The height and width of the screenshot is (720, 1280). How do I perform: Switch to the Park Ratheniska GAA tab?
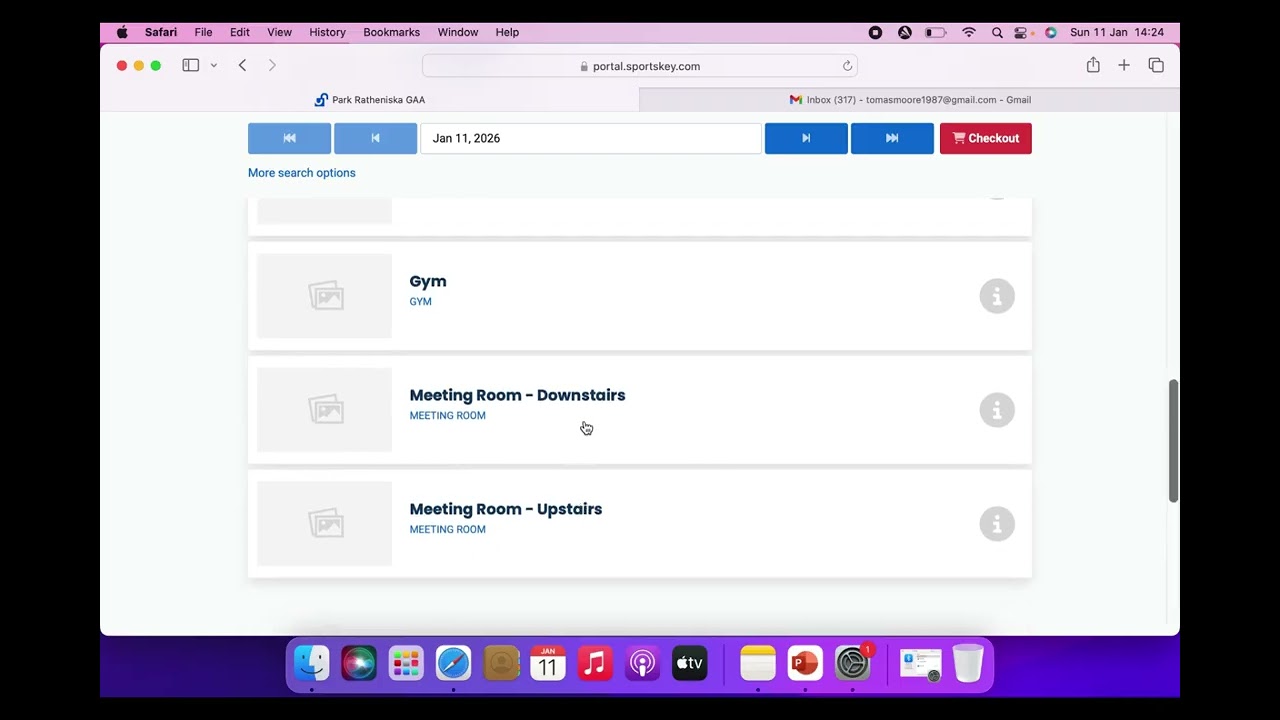[x=370, y=100]
